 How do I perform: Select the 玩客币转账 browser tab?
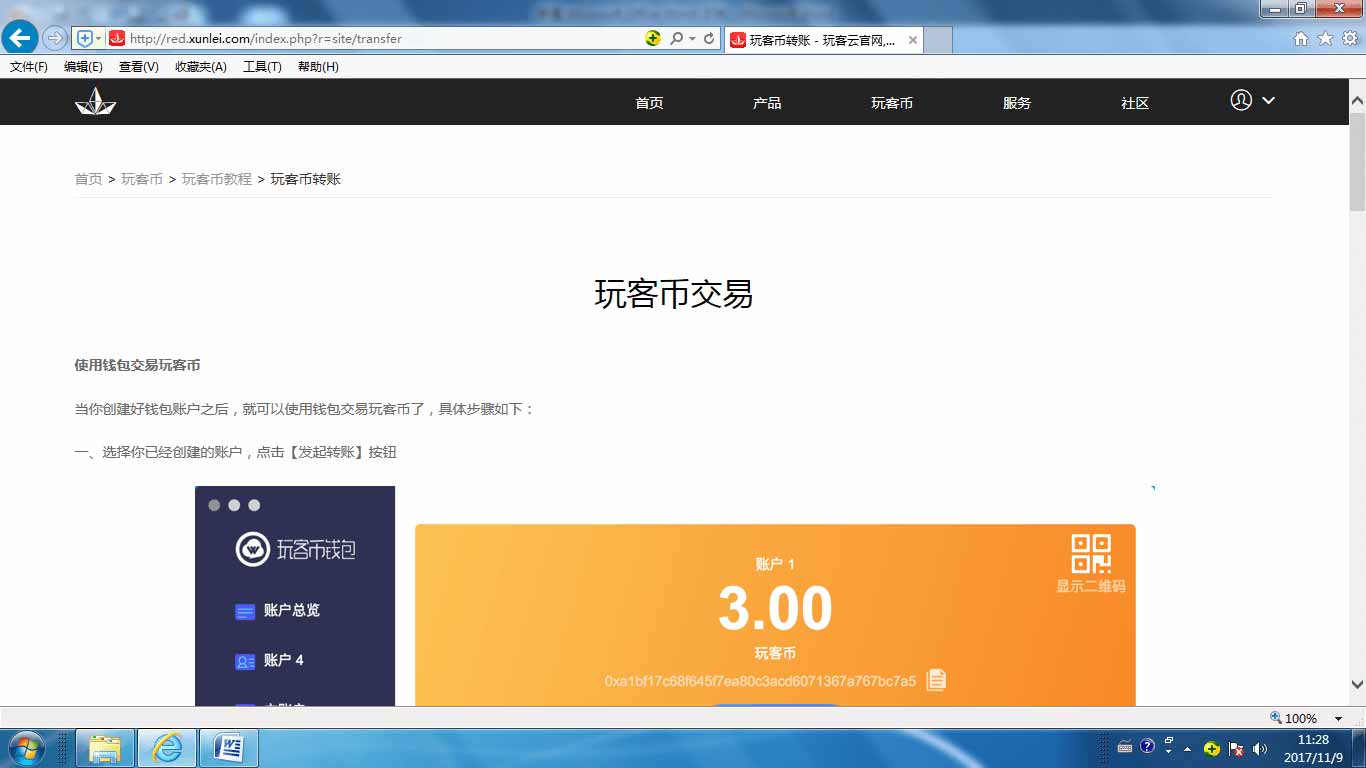click(822, 40)
